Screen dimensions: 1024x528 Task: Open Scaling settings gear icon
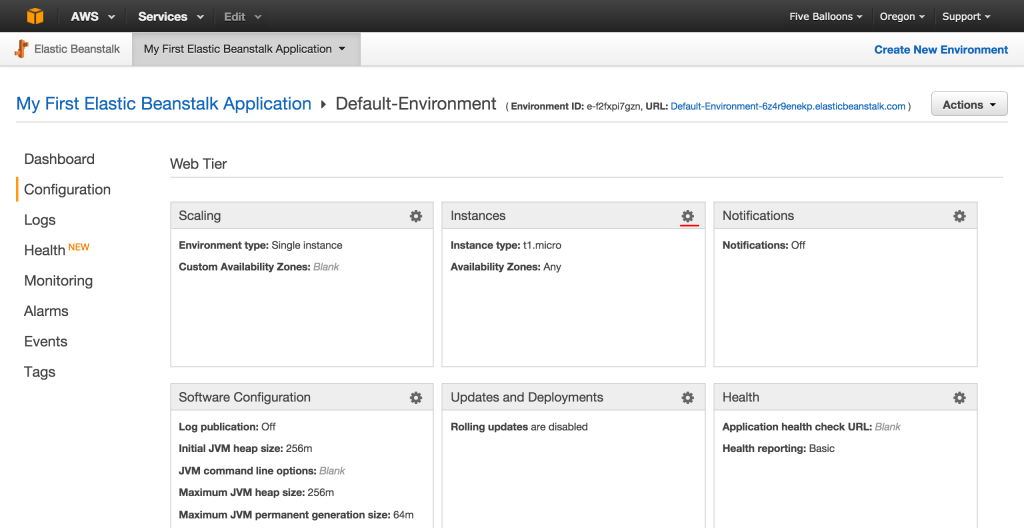click(x=416, y=216)
